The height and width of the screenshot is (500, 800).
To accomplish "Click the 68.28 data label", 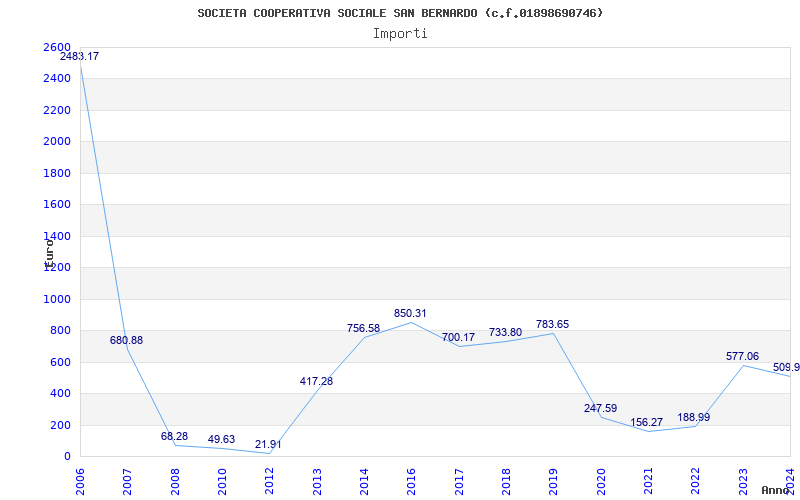I will tap(174, 437).
